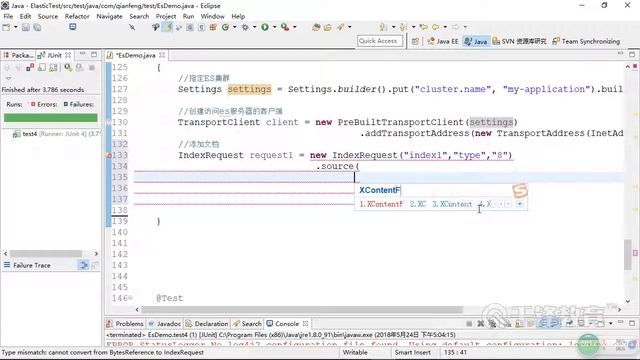Click the Clear Console icon
640x360 pixels.
(507, 324)
